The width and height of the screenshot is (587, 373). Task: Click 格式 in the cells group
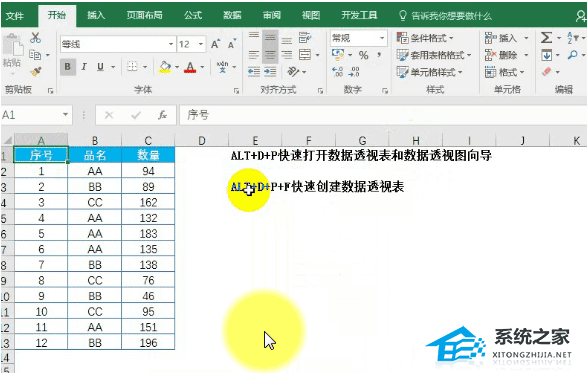tap(504, 72)
